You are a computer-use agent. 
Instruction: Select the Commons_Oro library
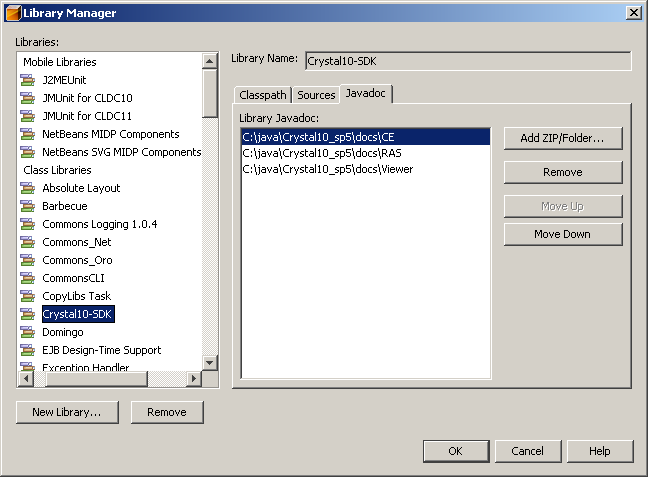tap(77, 260)
